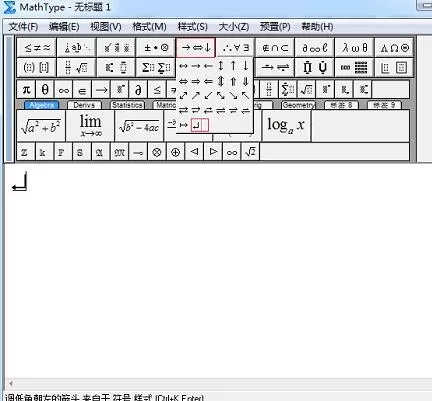Open the 文件(F) menu
The image size is (432, 401).
[x=23, y=27]
